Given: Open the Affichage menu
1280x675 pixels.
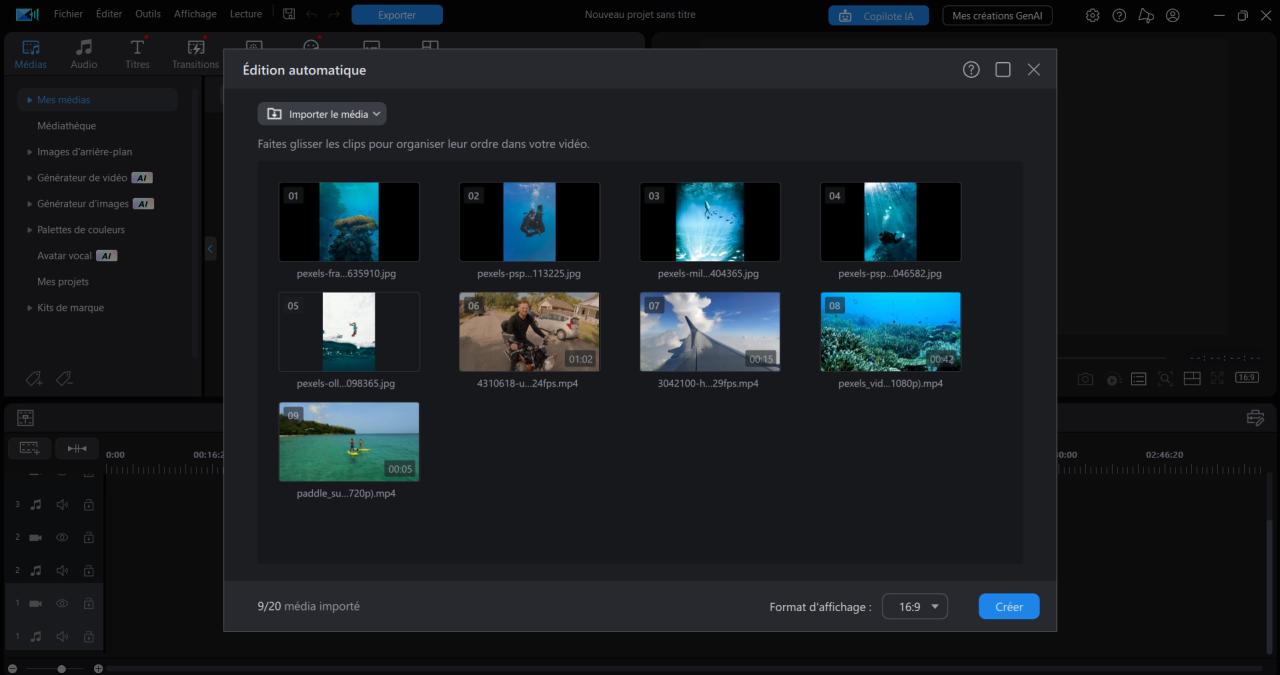Looking at the screenshot, I should [195, 14].
